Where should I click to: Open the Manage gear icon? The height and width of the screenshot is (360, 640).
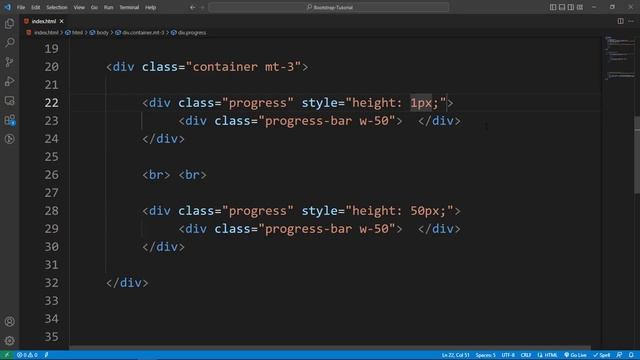9,340
